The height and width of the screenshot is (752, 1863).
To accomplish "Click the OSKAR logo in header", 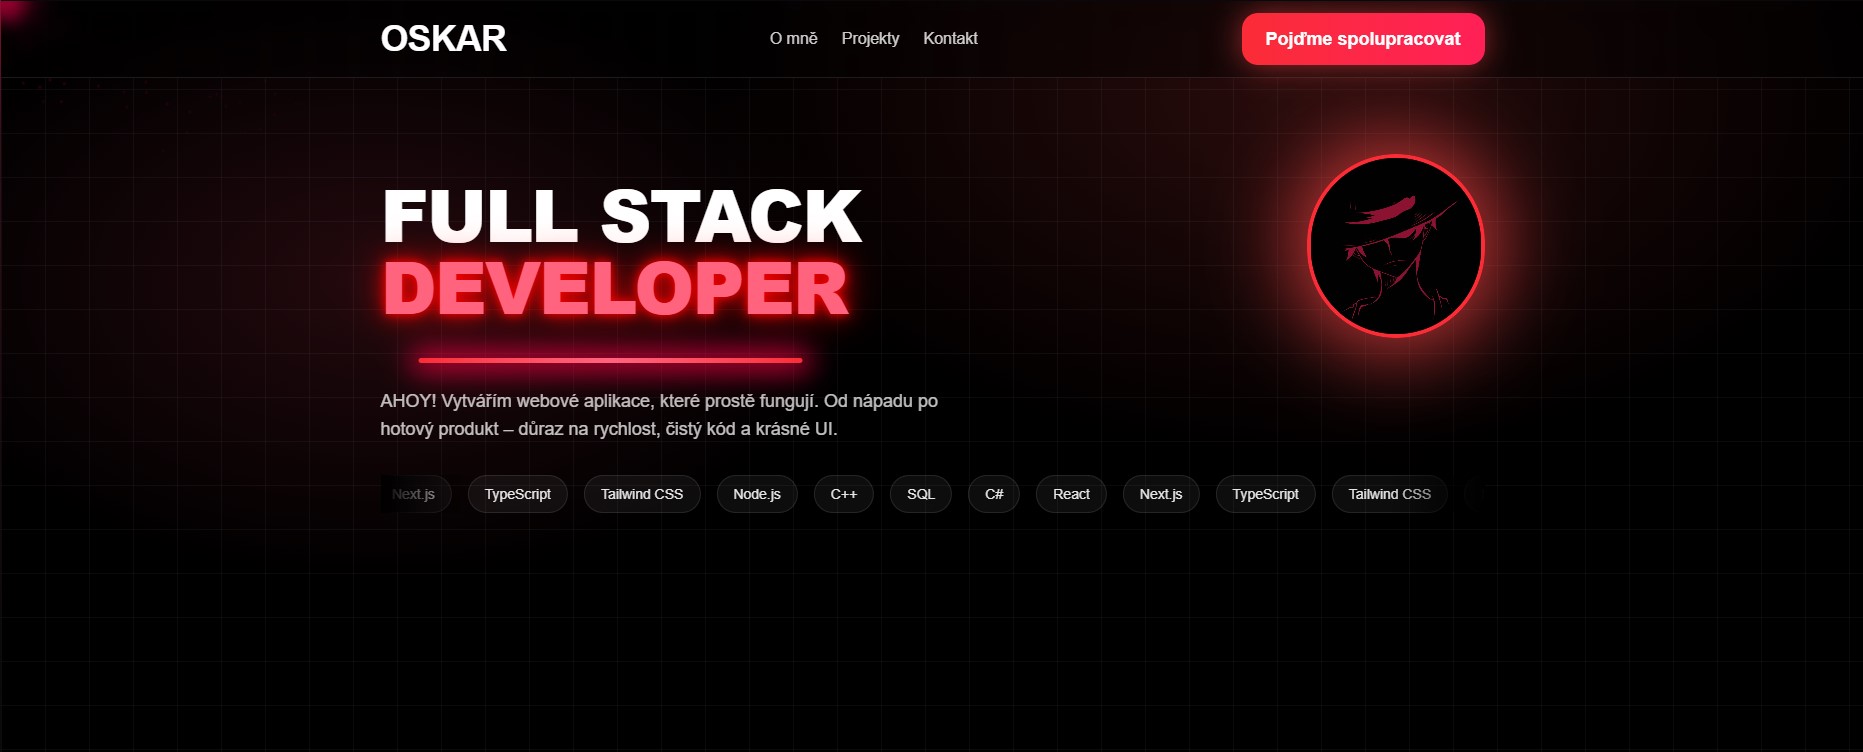I will click(x=443, y=39).
